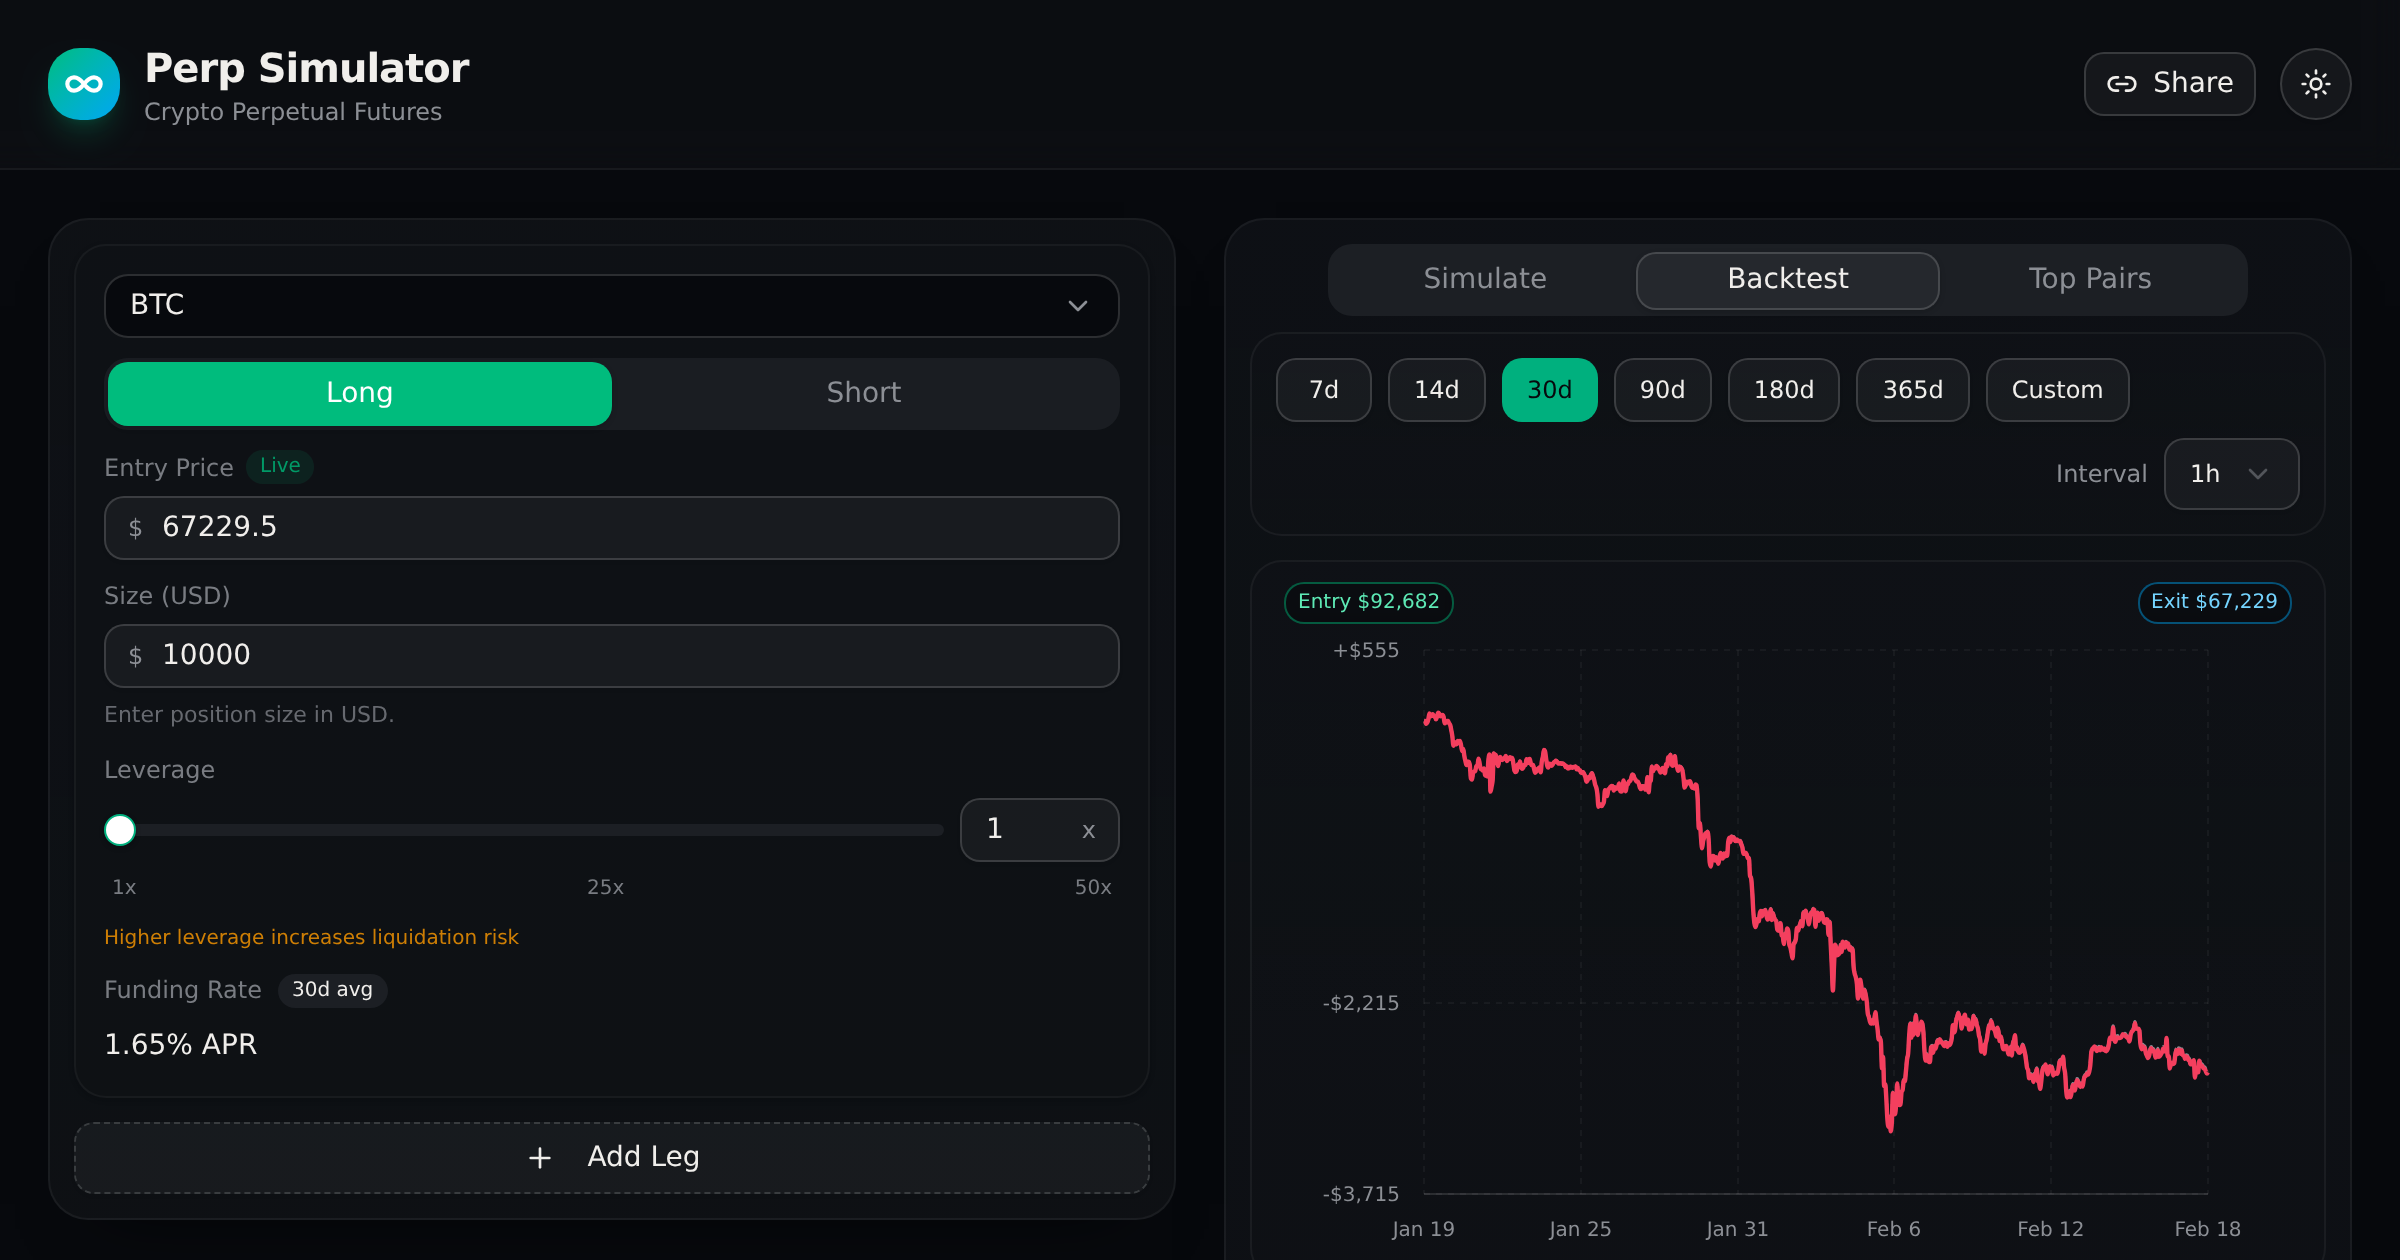Select the 90d backtest period
The height and width of the screenshot is (1260, 2400).
[x=1662, y=390]
